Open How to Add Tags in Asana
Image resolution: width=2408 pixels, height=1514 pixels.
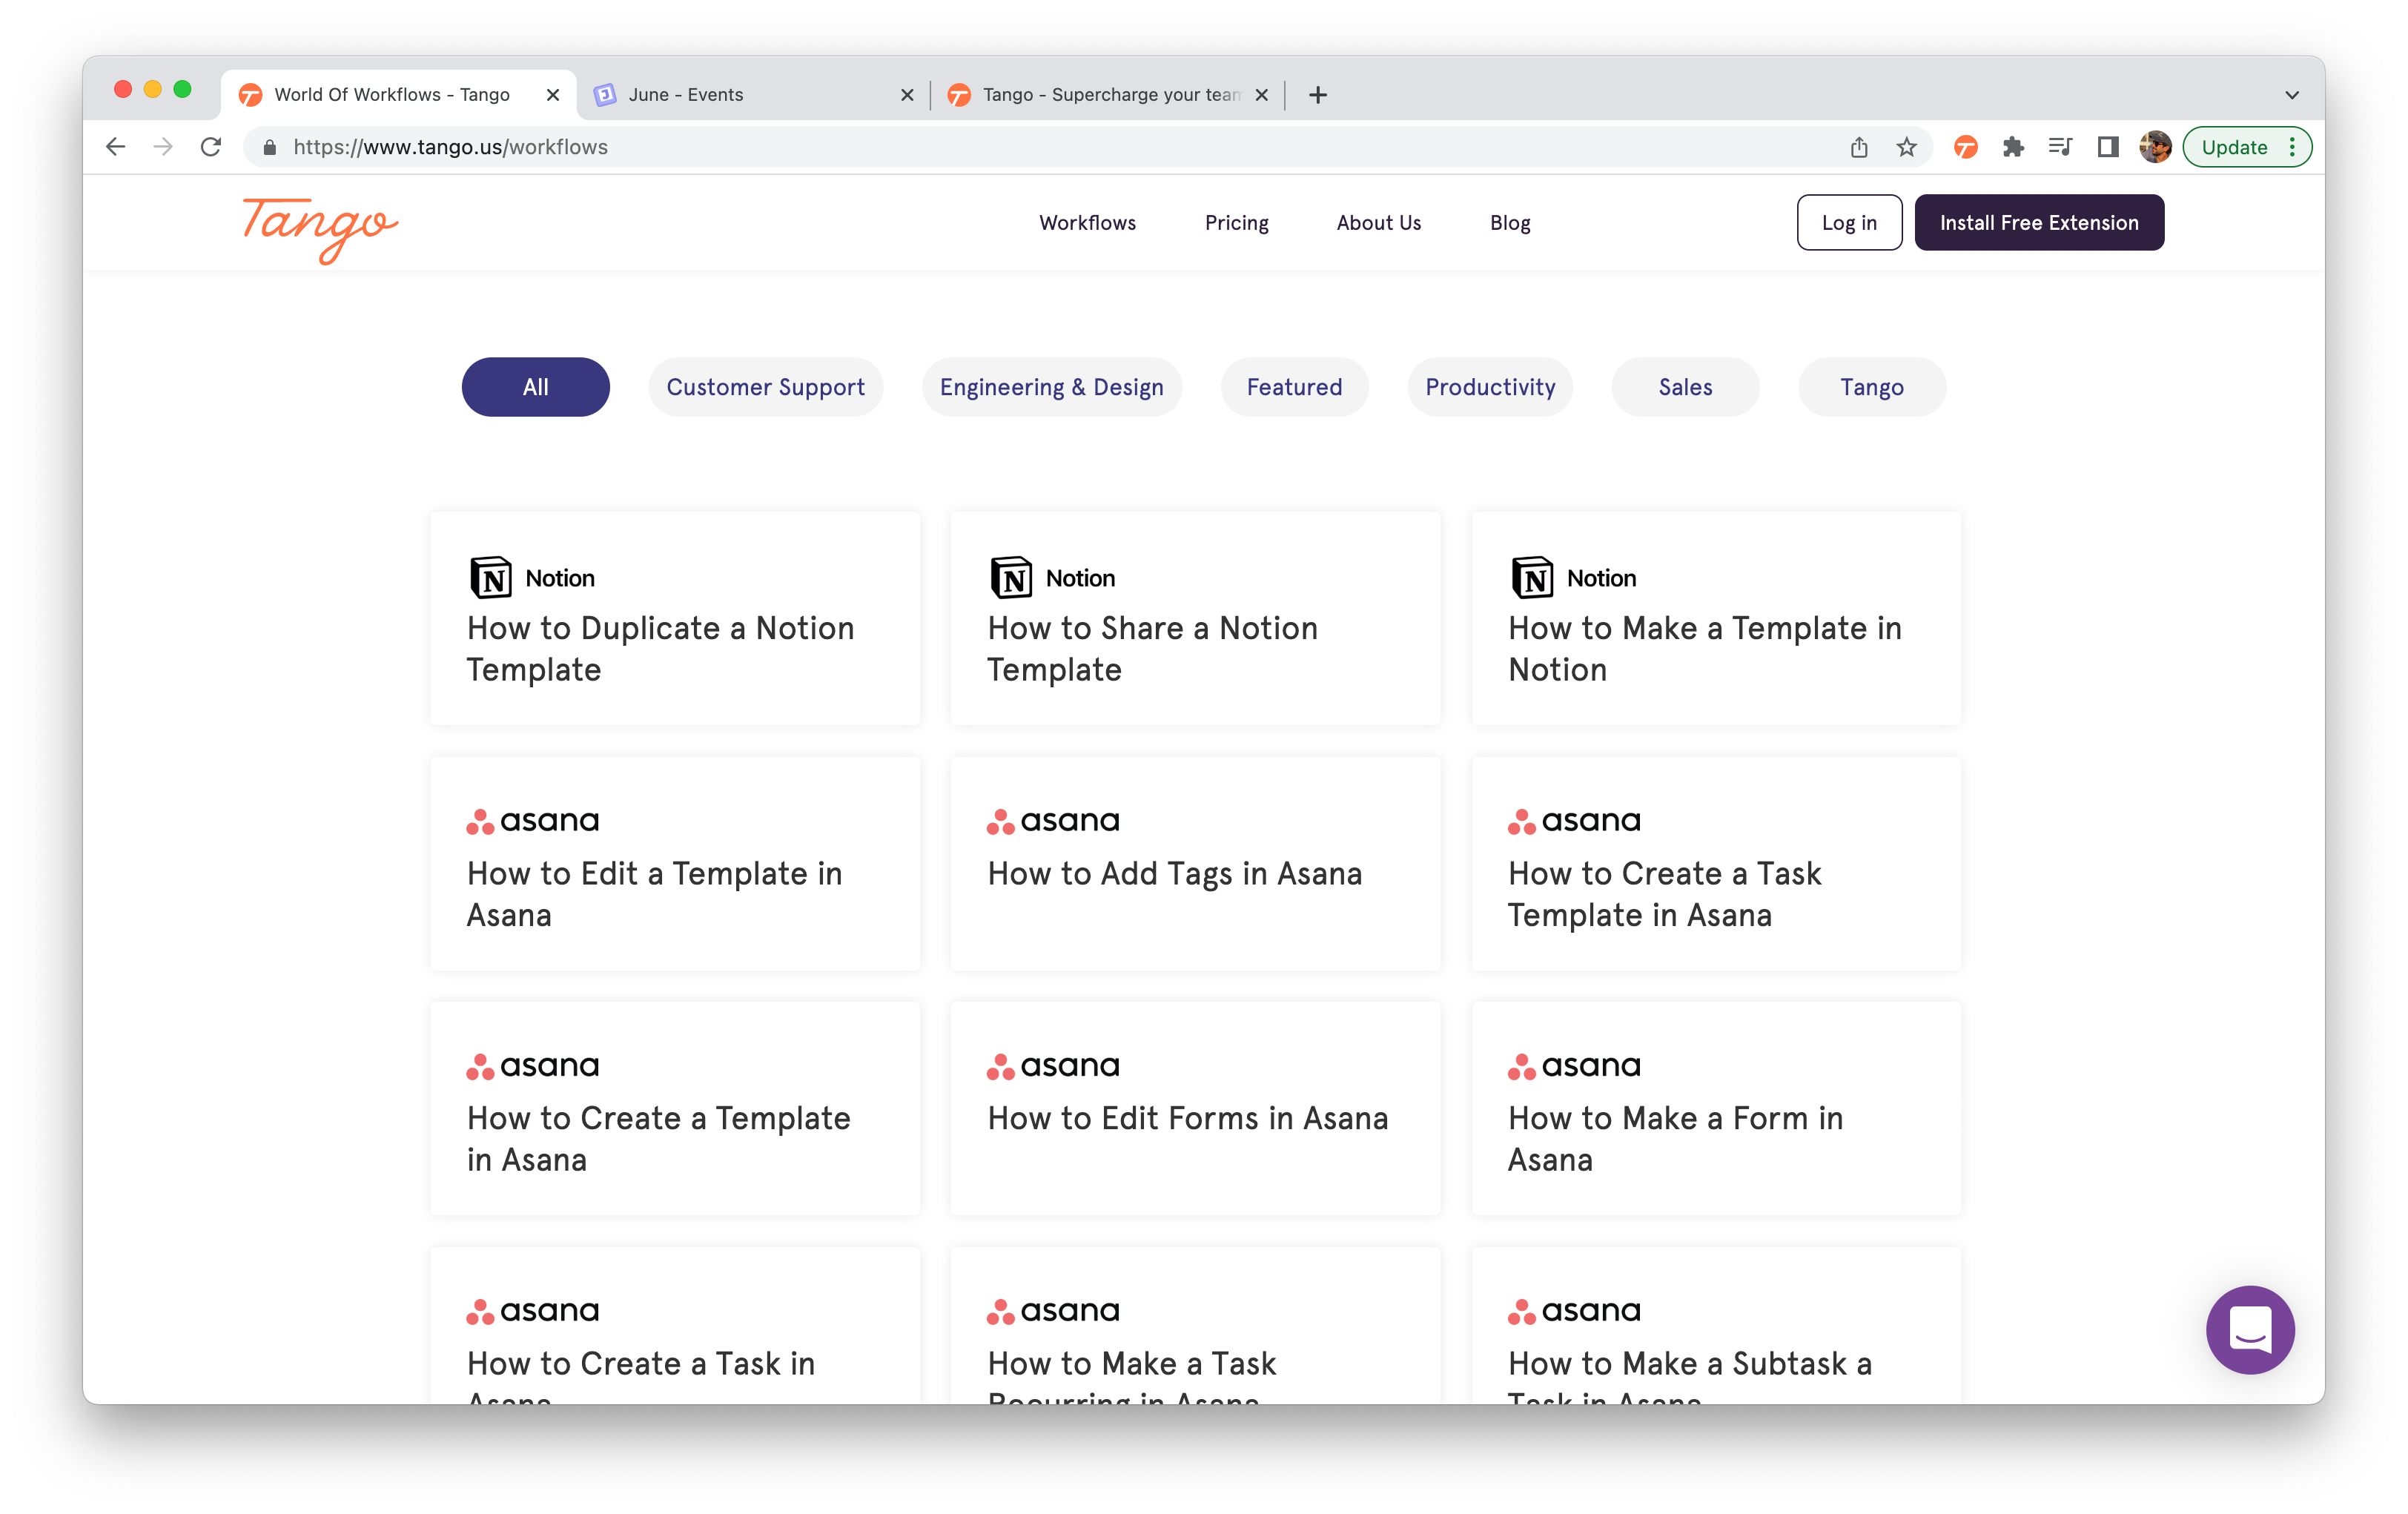tap(1195, 863)
